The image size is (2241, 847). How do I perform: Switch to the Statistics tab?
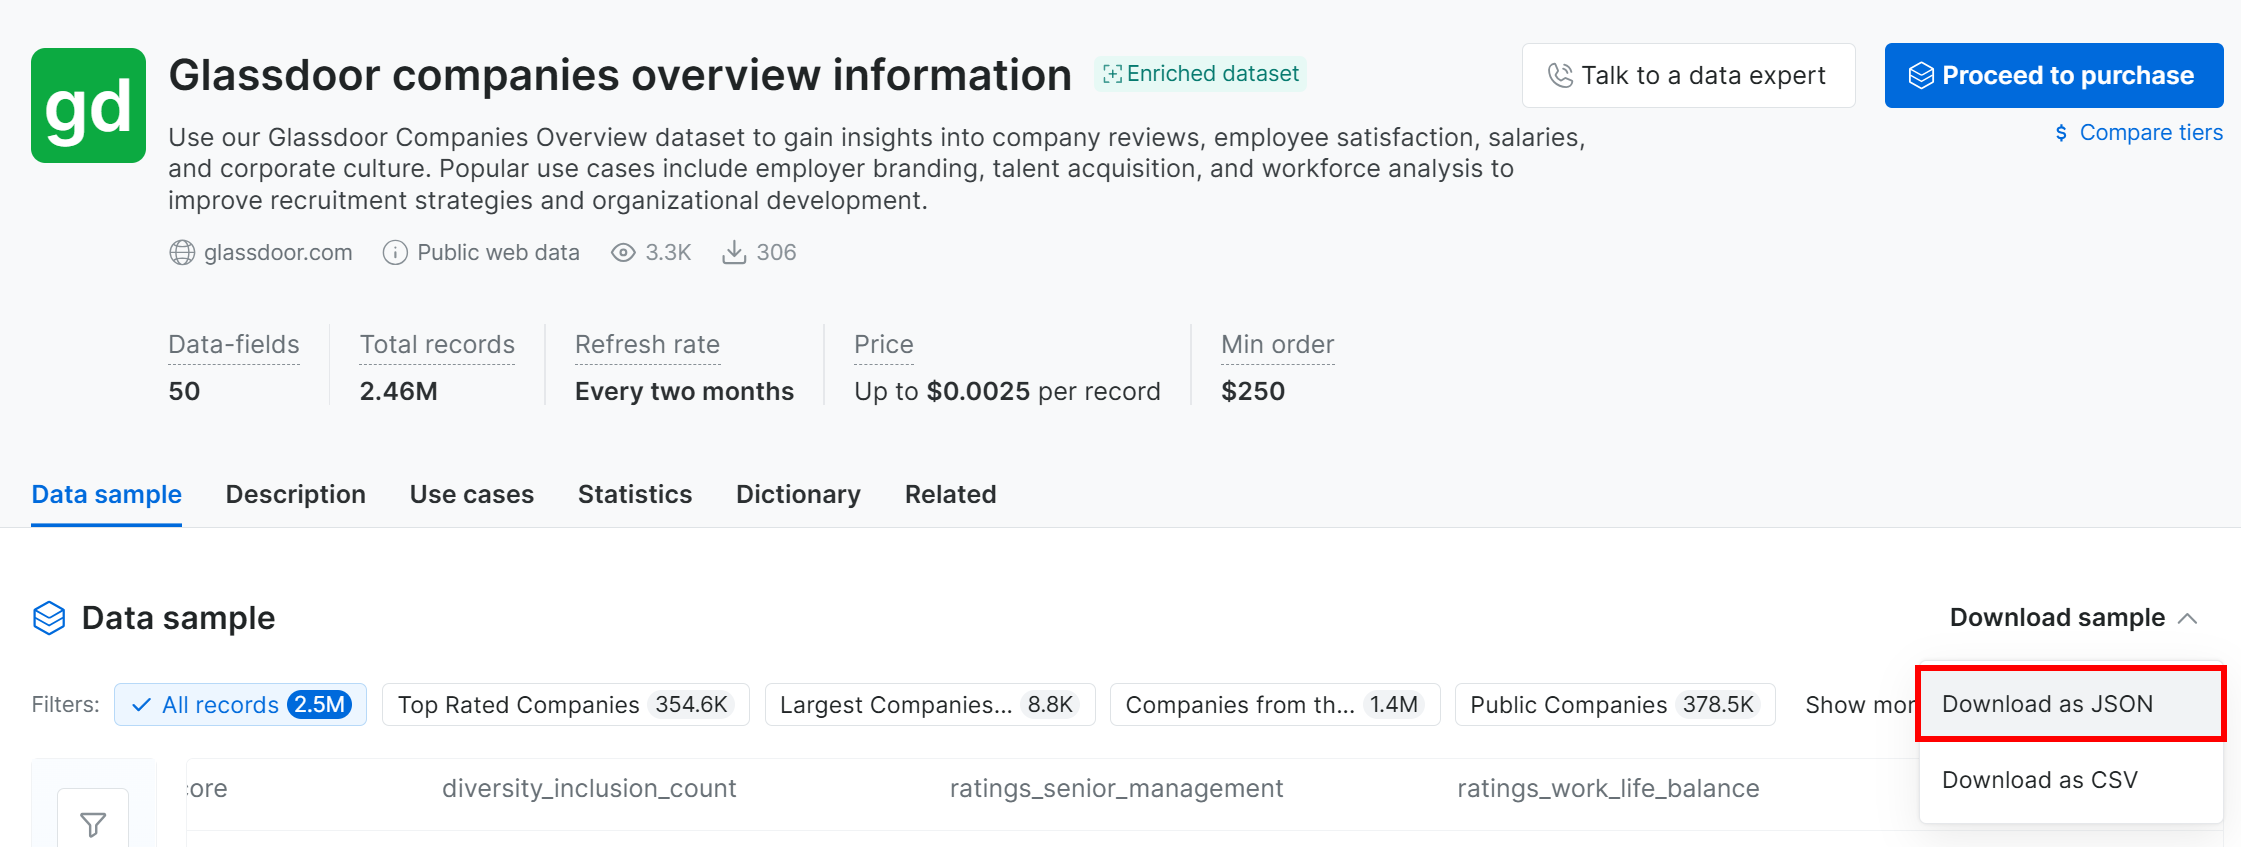point(635,494)
